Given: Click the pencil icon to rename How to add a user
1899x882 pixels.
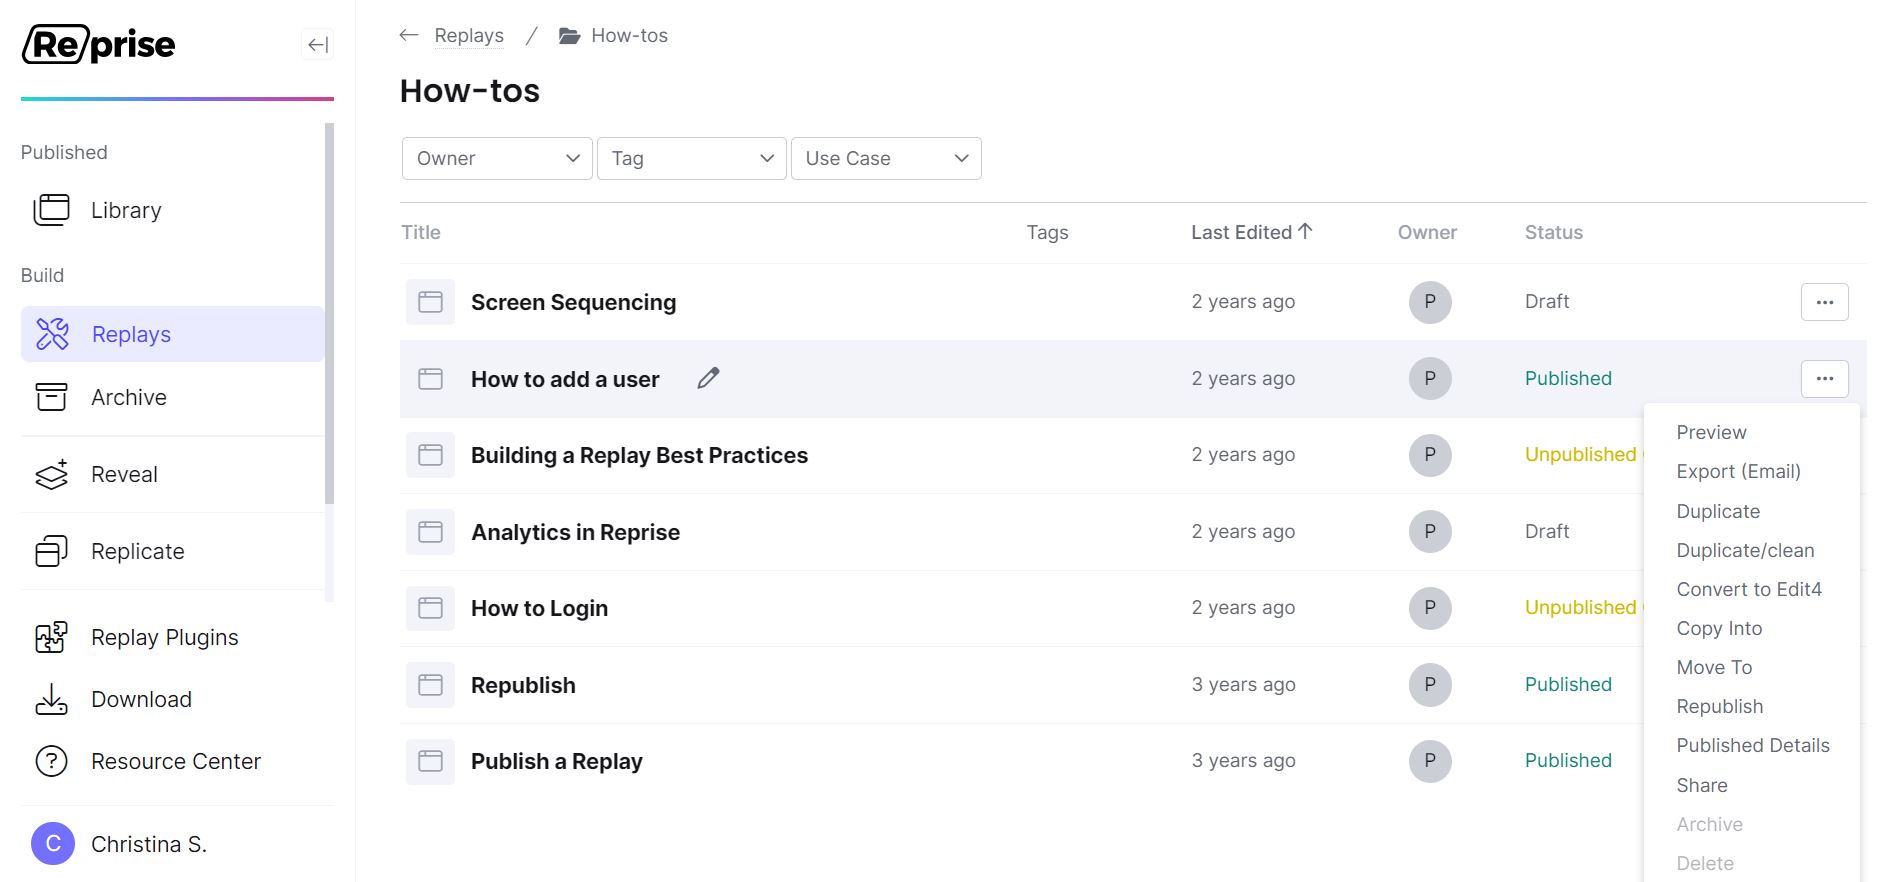Looking at the screenshot, I should click(708, 378).
